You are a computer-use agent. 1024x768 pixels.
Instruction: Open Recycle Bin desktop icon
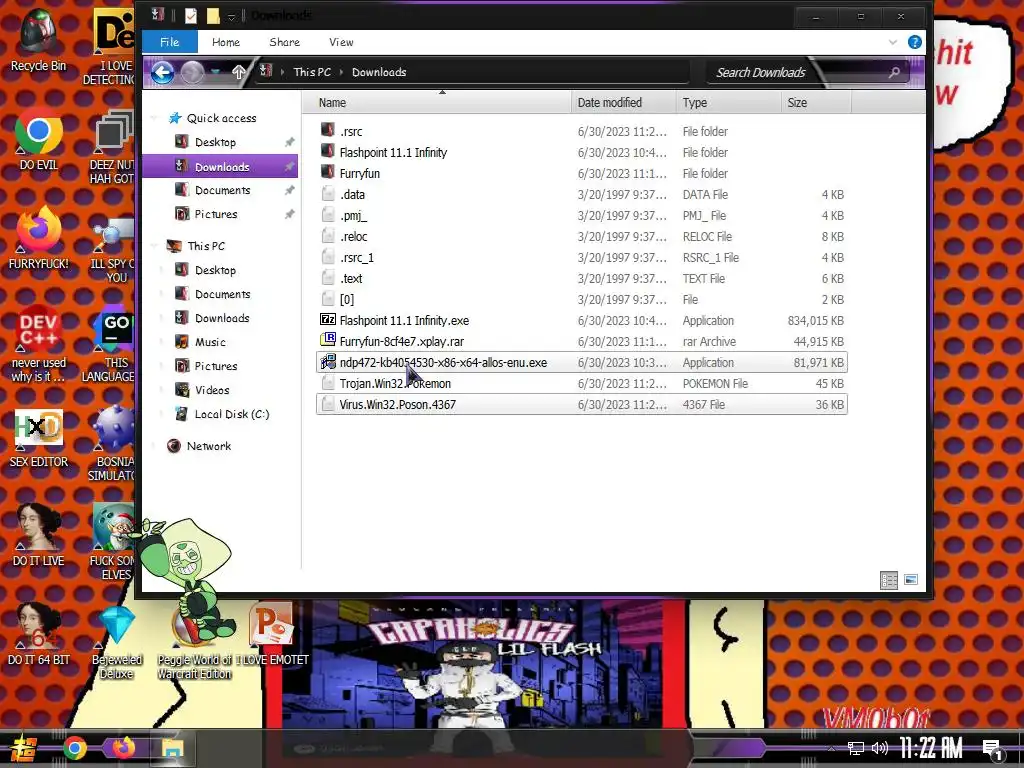39,40
